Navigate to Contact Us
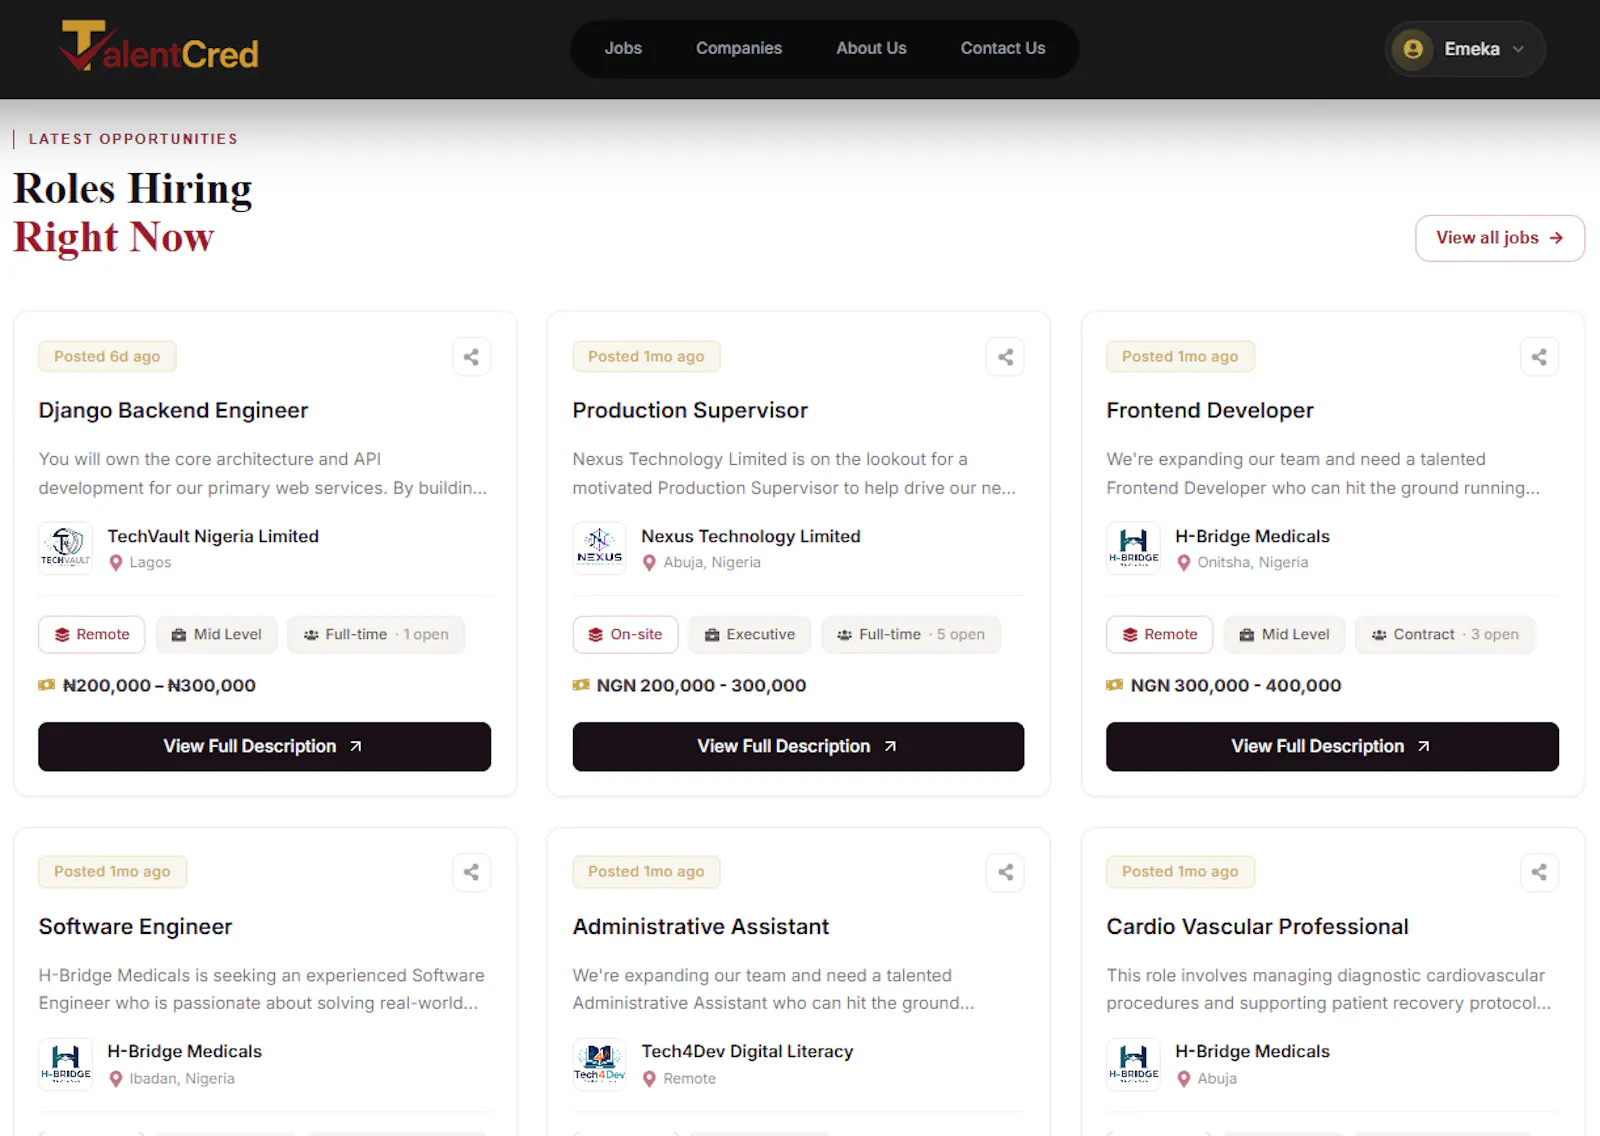Viewport: 1600px width, 1136px height. pyautogui.click(x=1003, y=48)
